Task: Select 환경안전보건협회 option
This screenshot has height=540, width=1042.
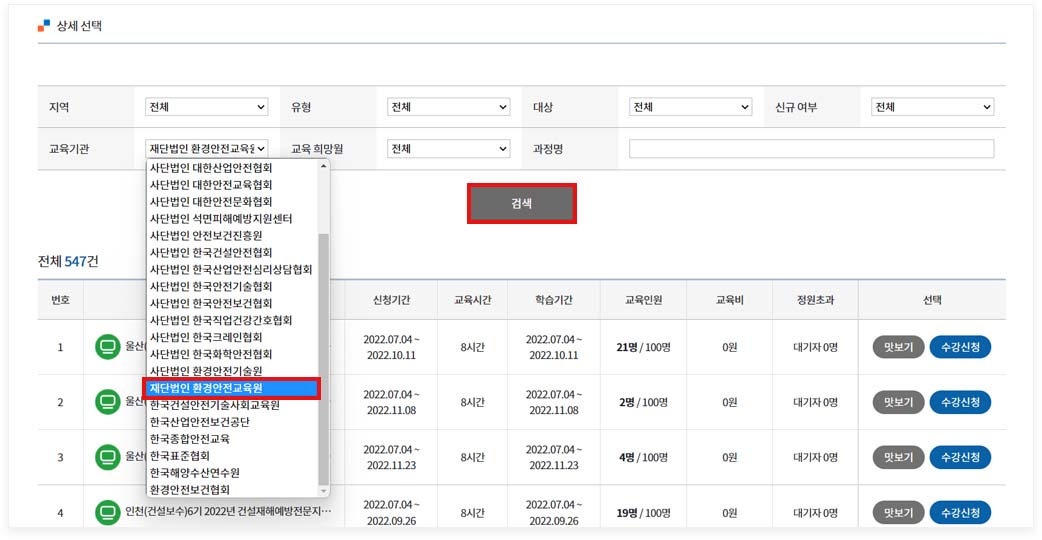Action: [232, 490]
